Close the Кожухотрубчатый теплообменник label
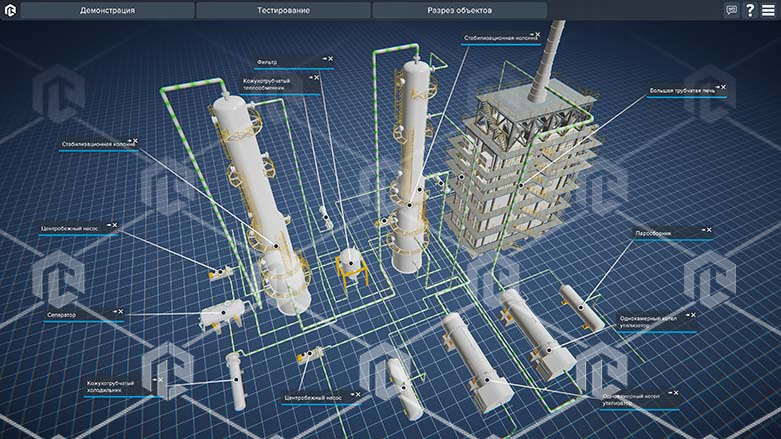The width and height of the screenshot is (781, 439). [316, 77]
